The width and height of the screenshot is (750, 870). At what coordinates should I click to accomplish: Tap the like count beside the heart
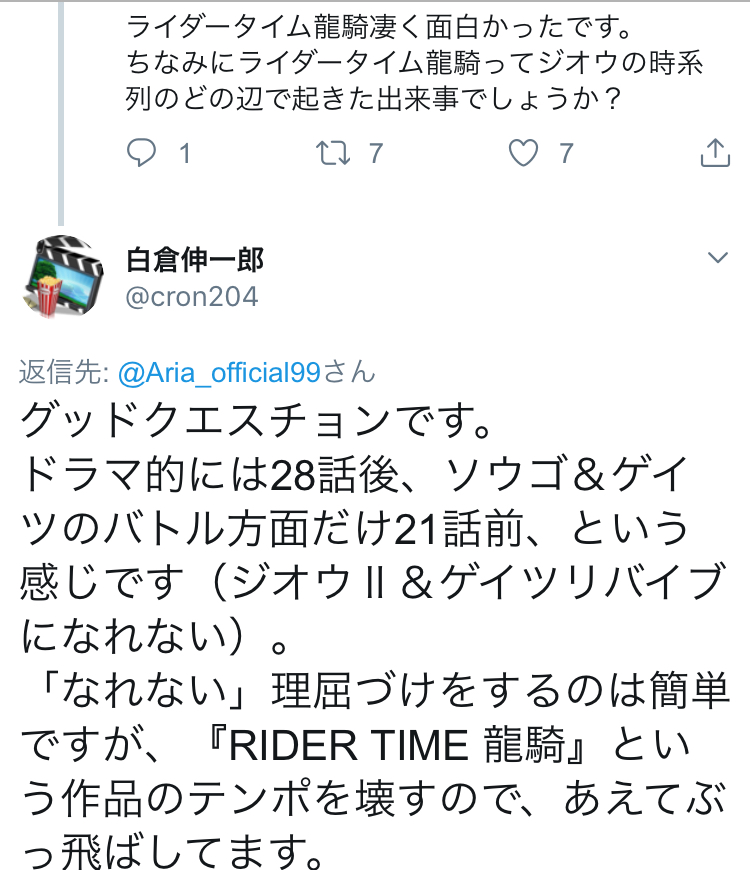coord(566,153)
